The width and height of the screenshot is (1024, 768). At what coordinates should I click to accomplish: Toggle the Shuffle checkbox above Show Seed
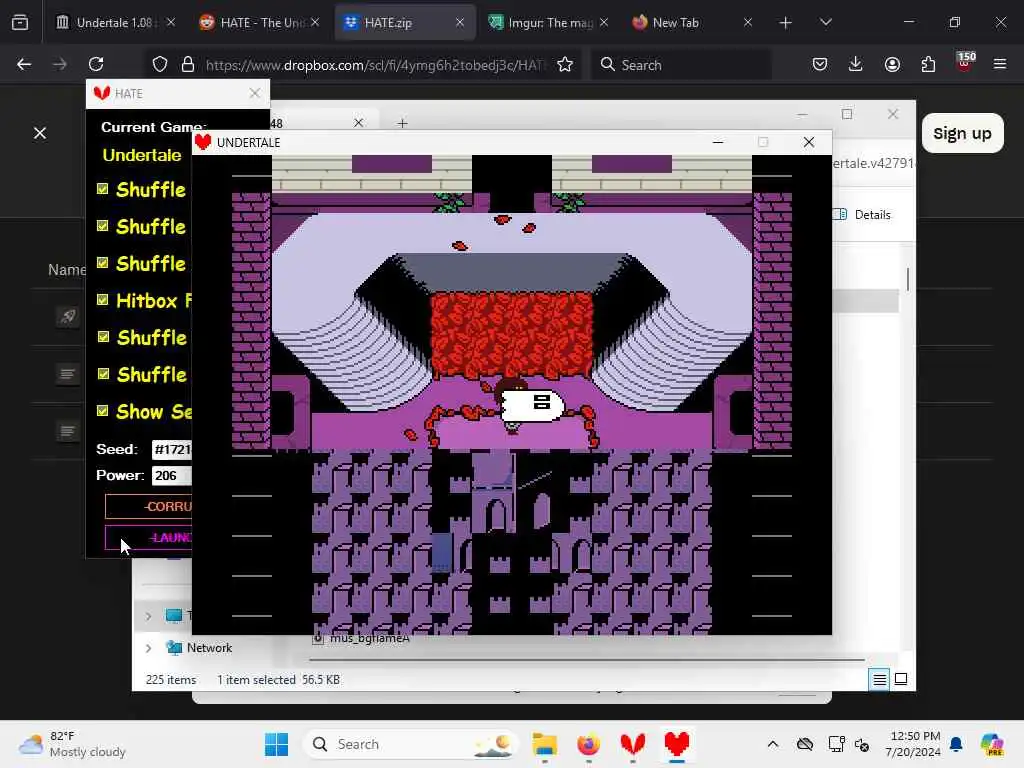pyautogui.click(x=103, y=374)
